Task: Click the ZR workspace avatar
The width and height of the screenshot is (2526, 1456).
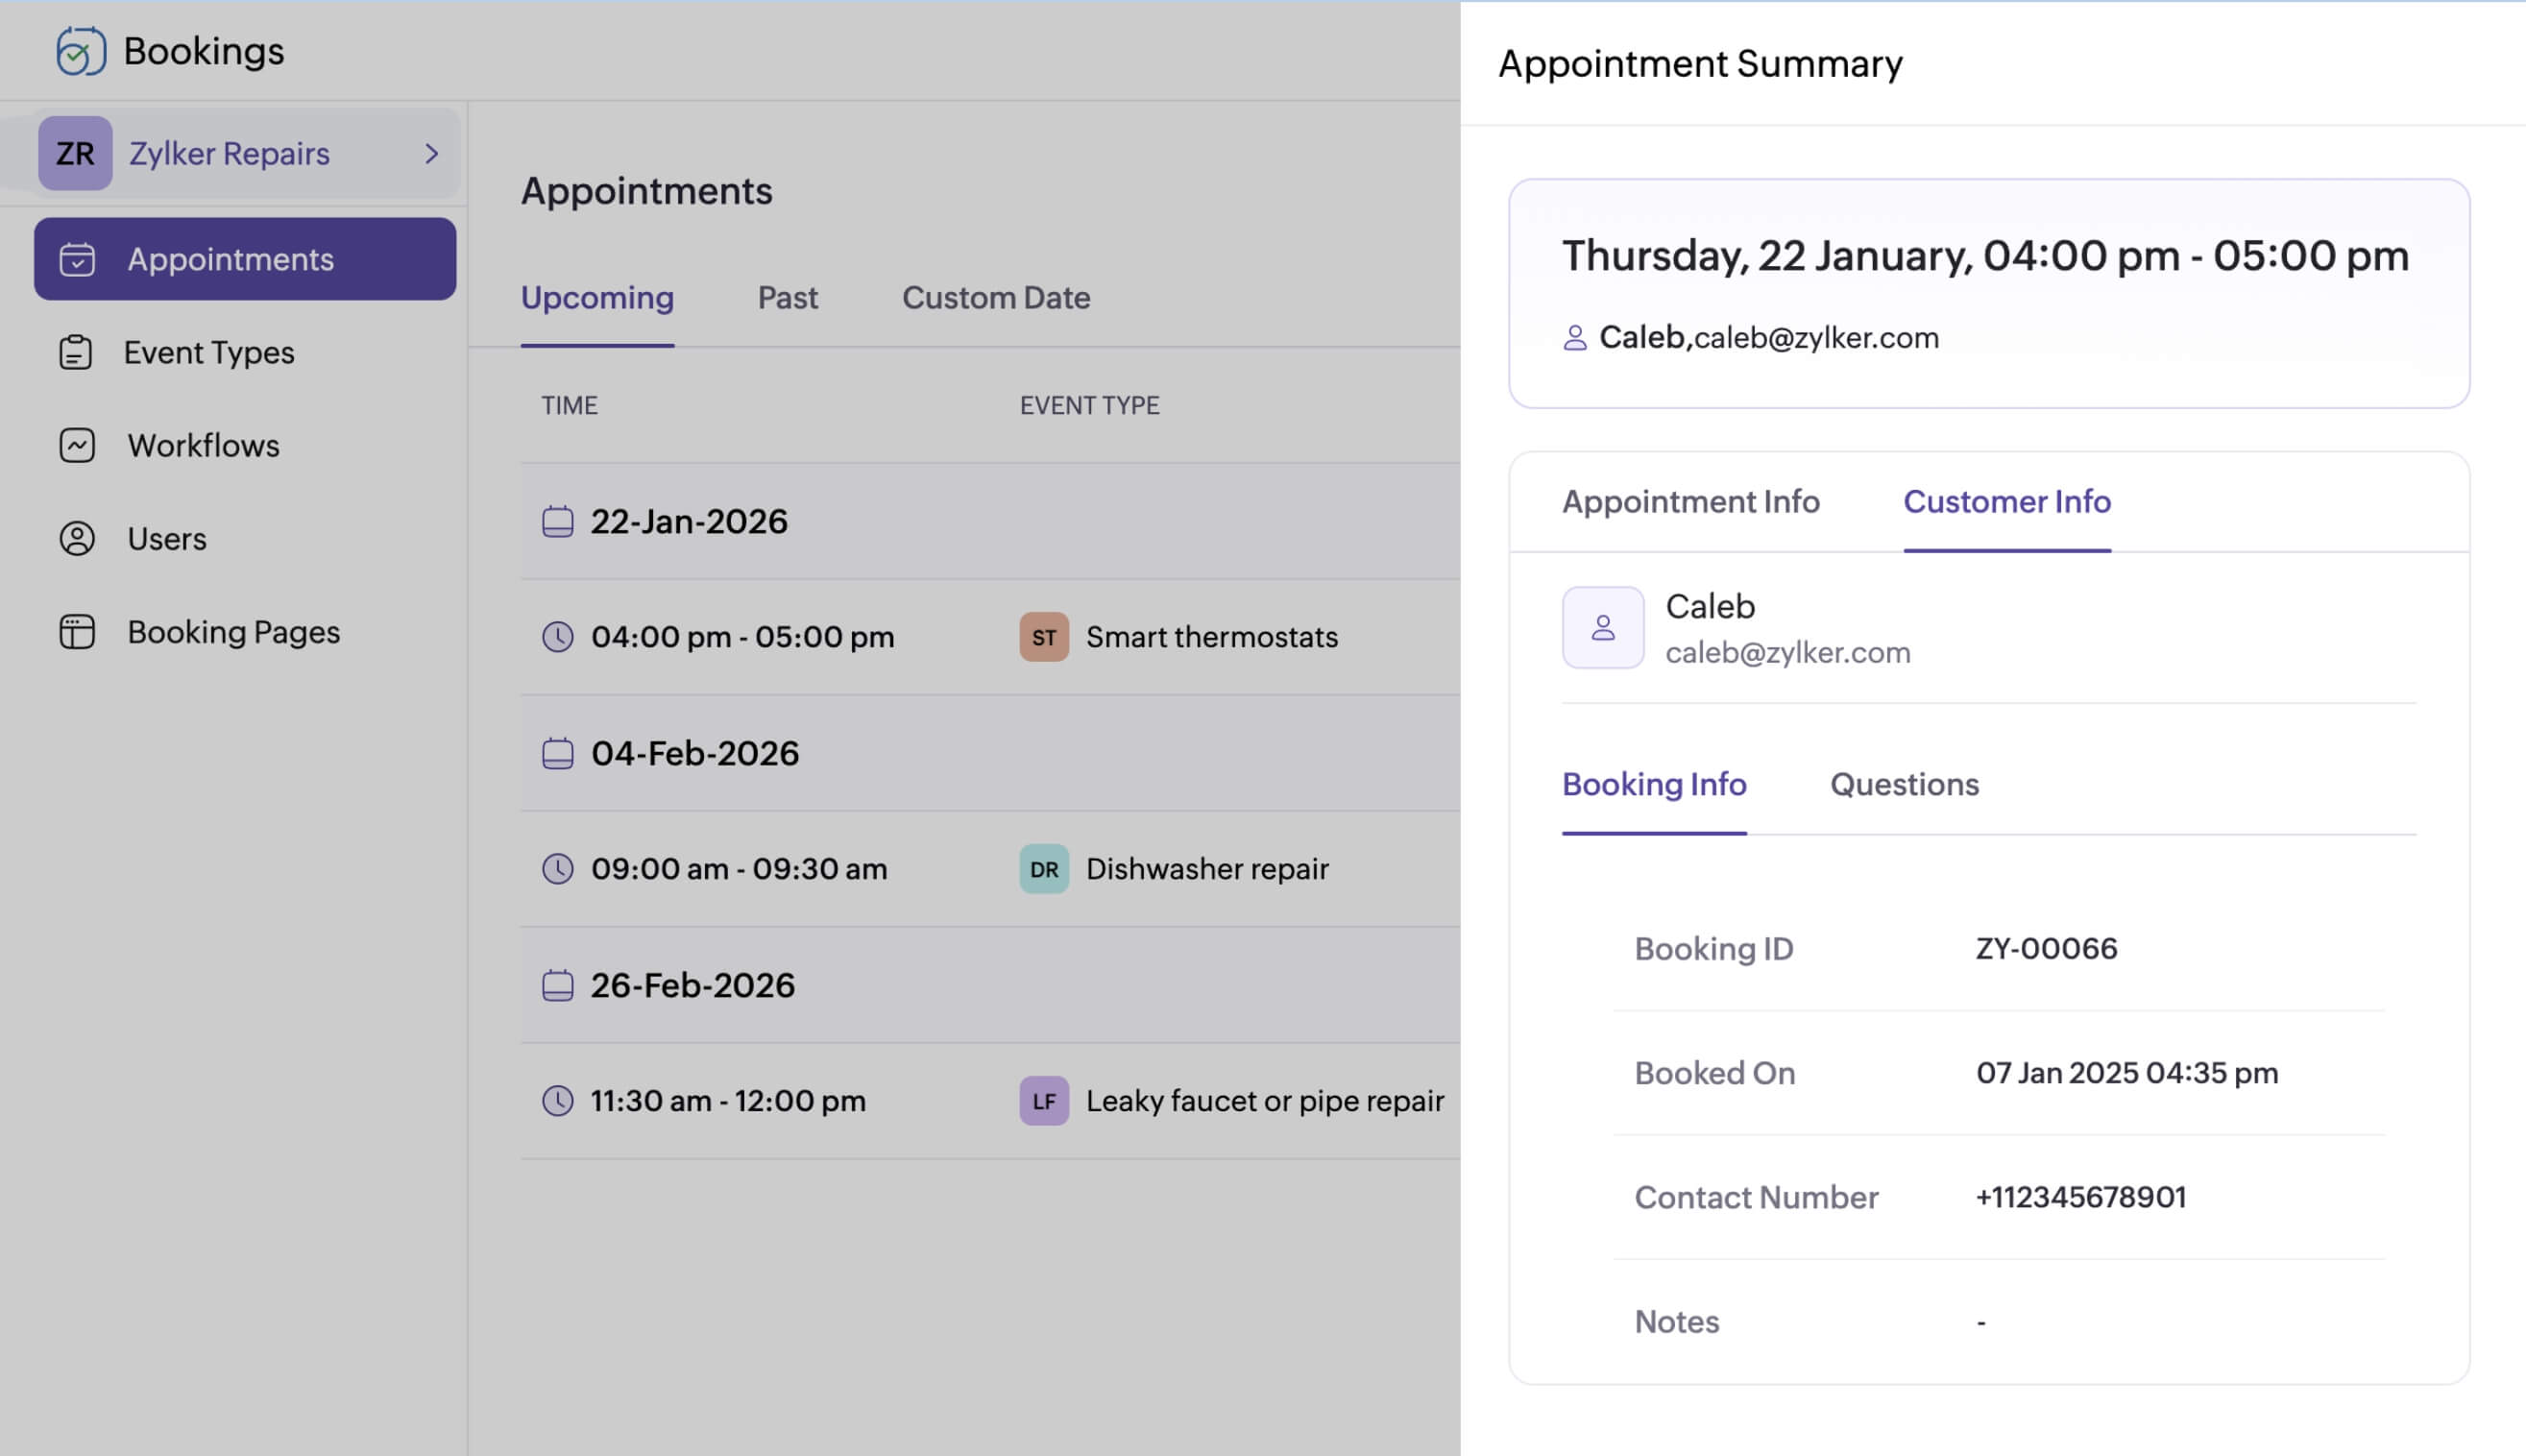Action: [x=75, y=153]
